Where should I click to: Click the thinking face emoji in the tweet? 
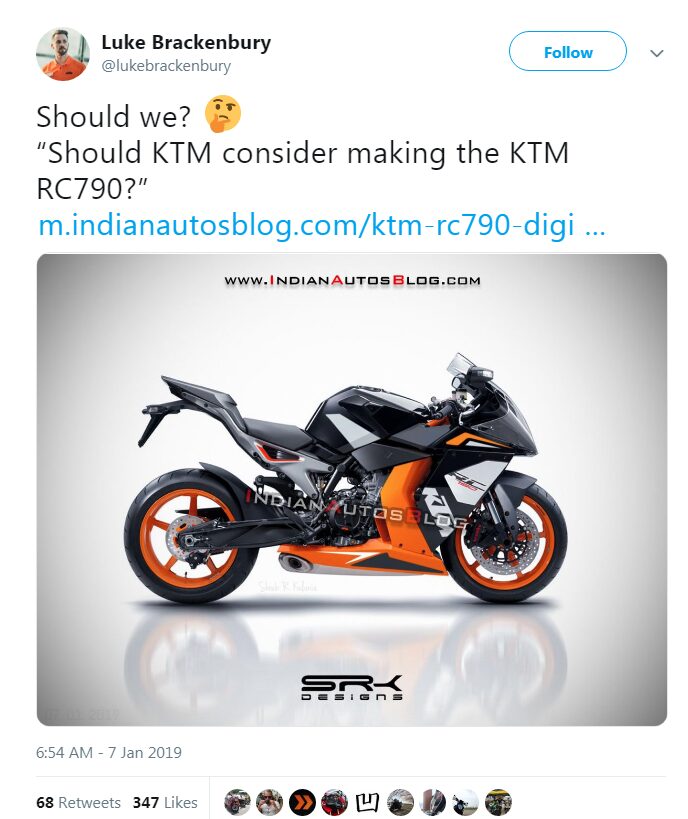click(x=223, y=113)
